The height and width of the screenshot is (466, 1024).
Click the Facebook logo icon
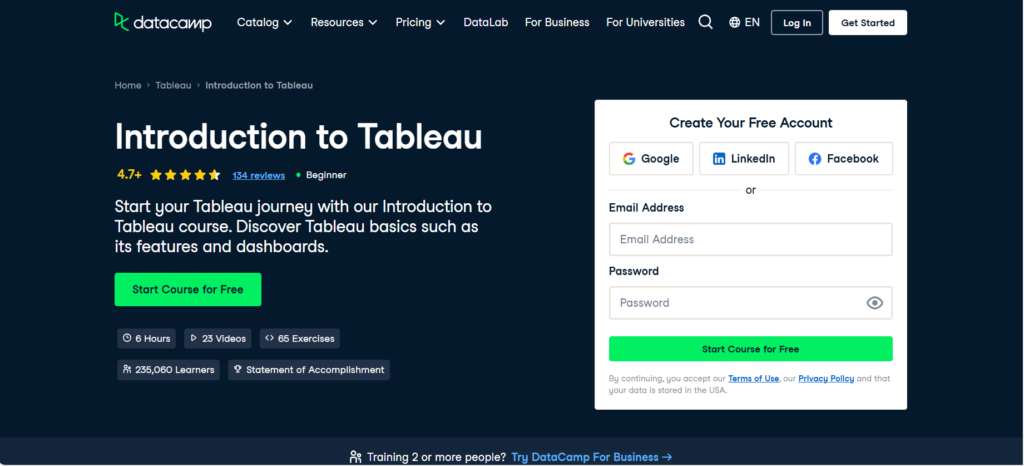tap(814, 159)
